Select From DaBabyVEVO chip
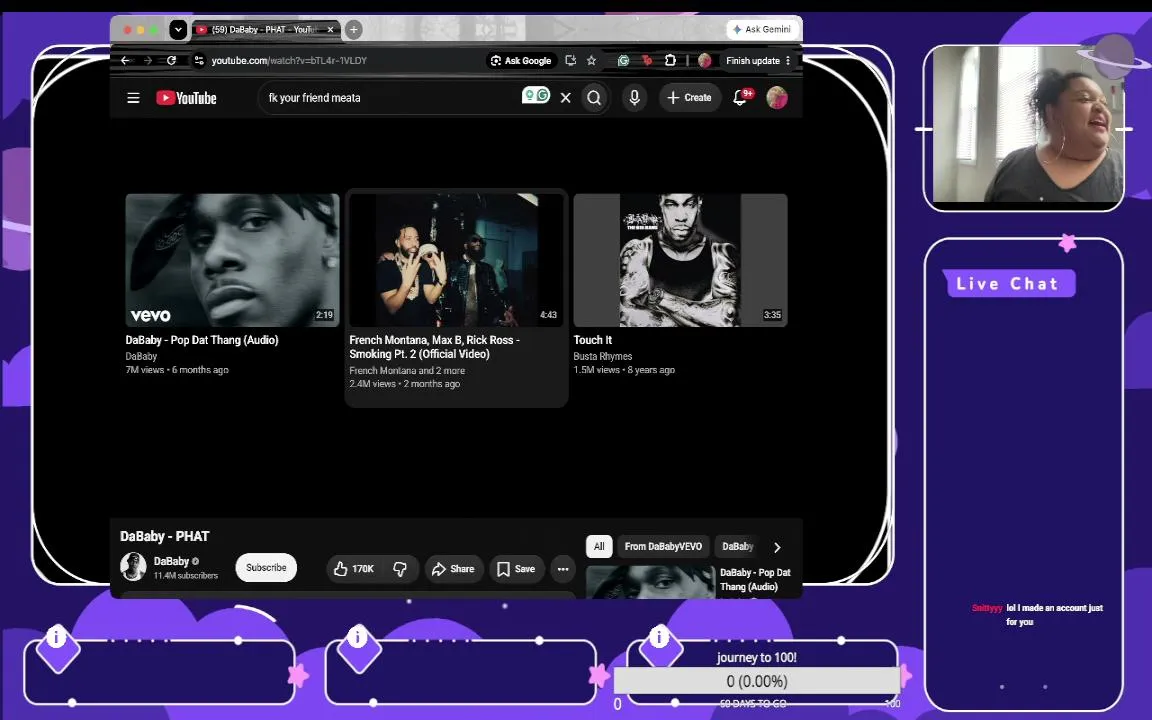Image resolution: width=1152 pixels, height=720 pixels. coord(663,547)
